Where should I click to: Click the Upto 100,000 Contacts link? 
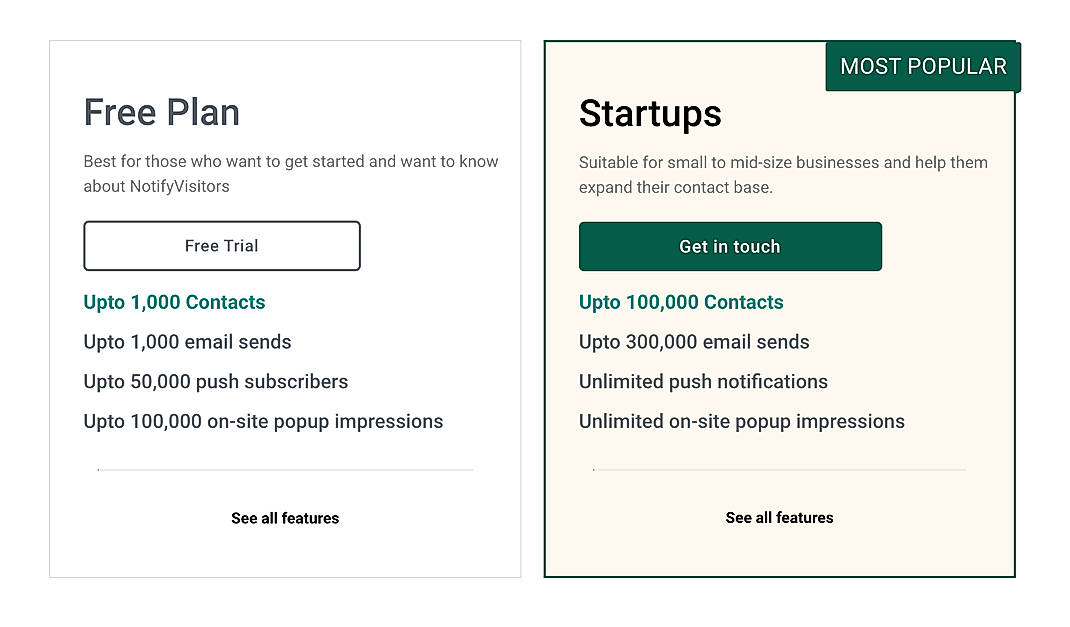[x=681, y=302]
